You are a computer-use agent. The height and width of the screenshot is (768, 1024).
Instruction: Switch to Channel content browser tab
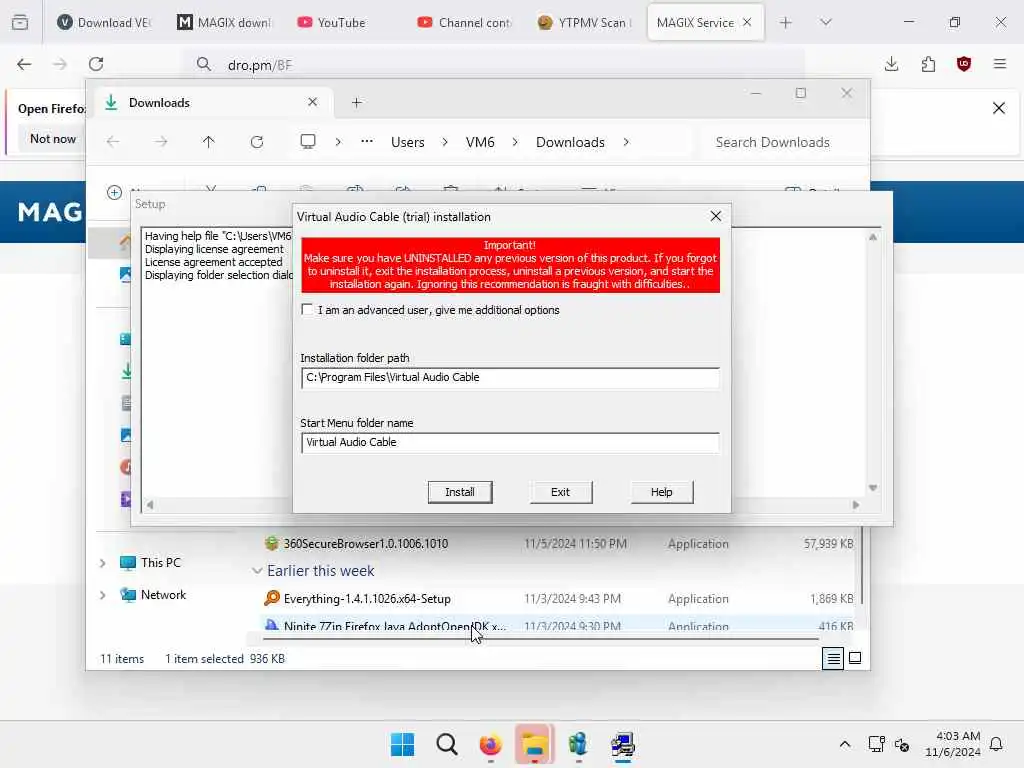(x=466, y=22)
